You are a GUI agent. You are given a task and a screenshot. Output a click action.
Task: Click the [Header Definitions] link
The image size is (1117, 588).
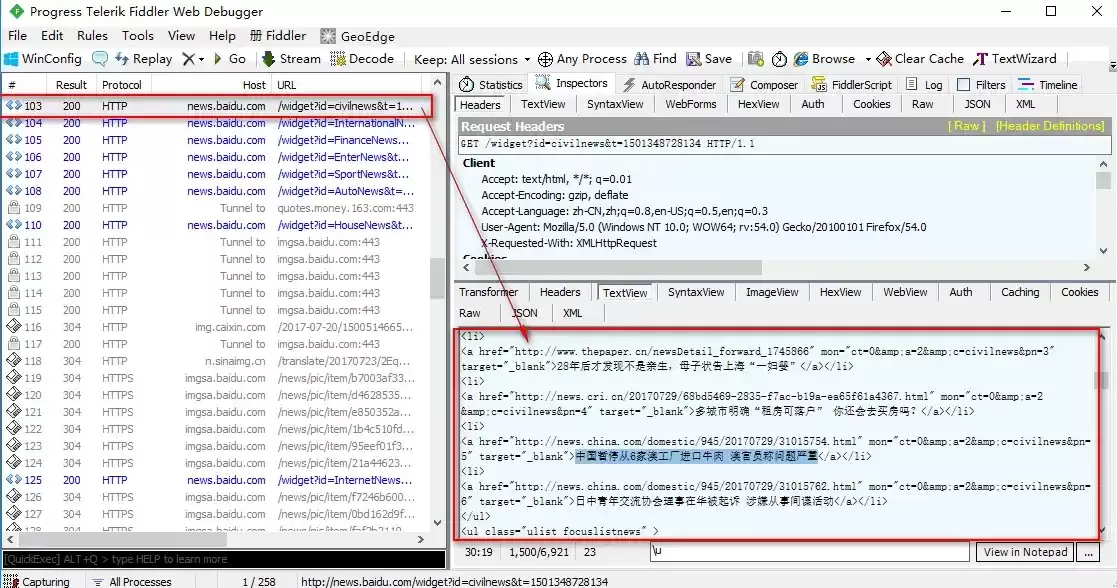point(1050,126)
